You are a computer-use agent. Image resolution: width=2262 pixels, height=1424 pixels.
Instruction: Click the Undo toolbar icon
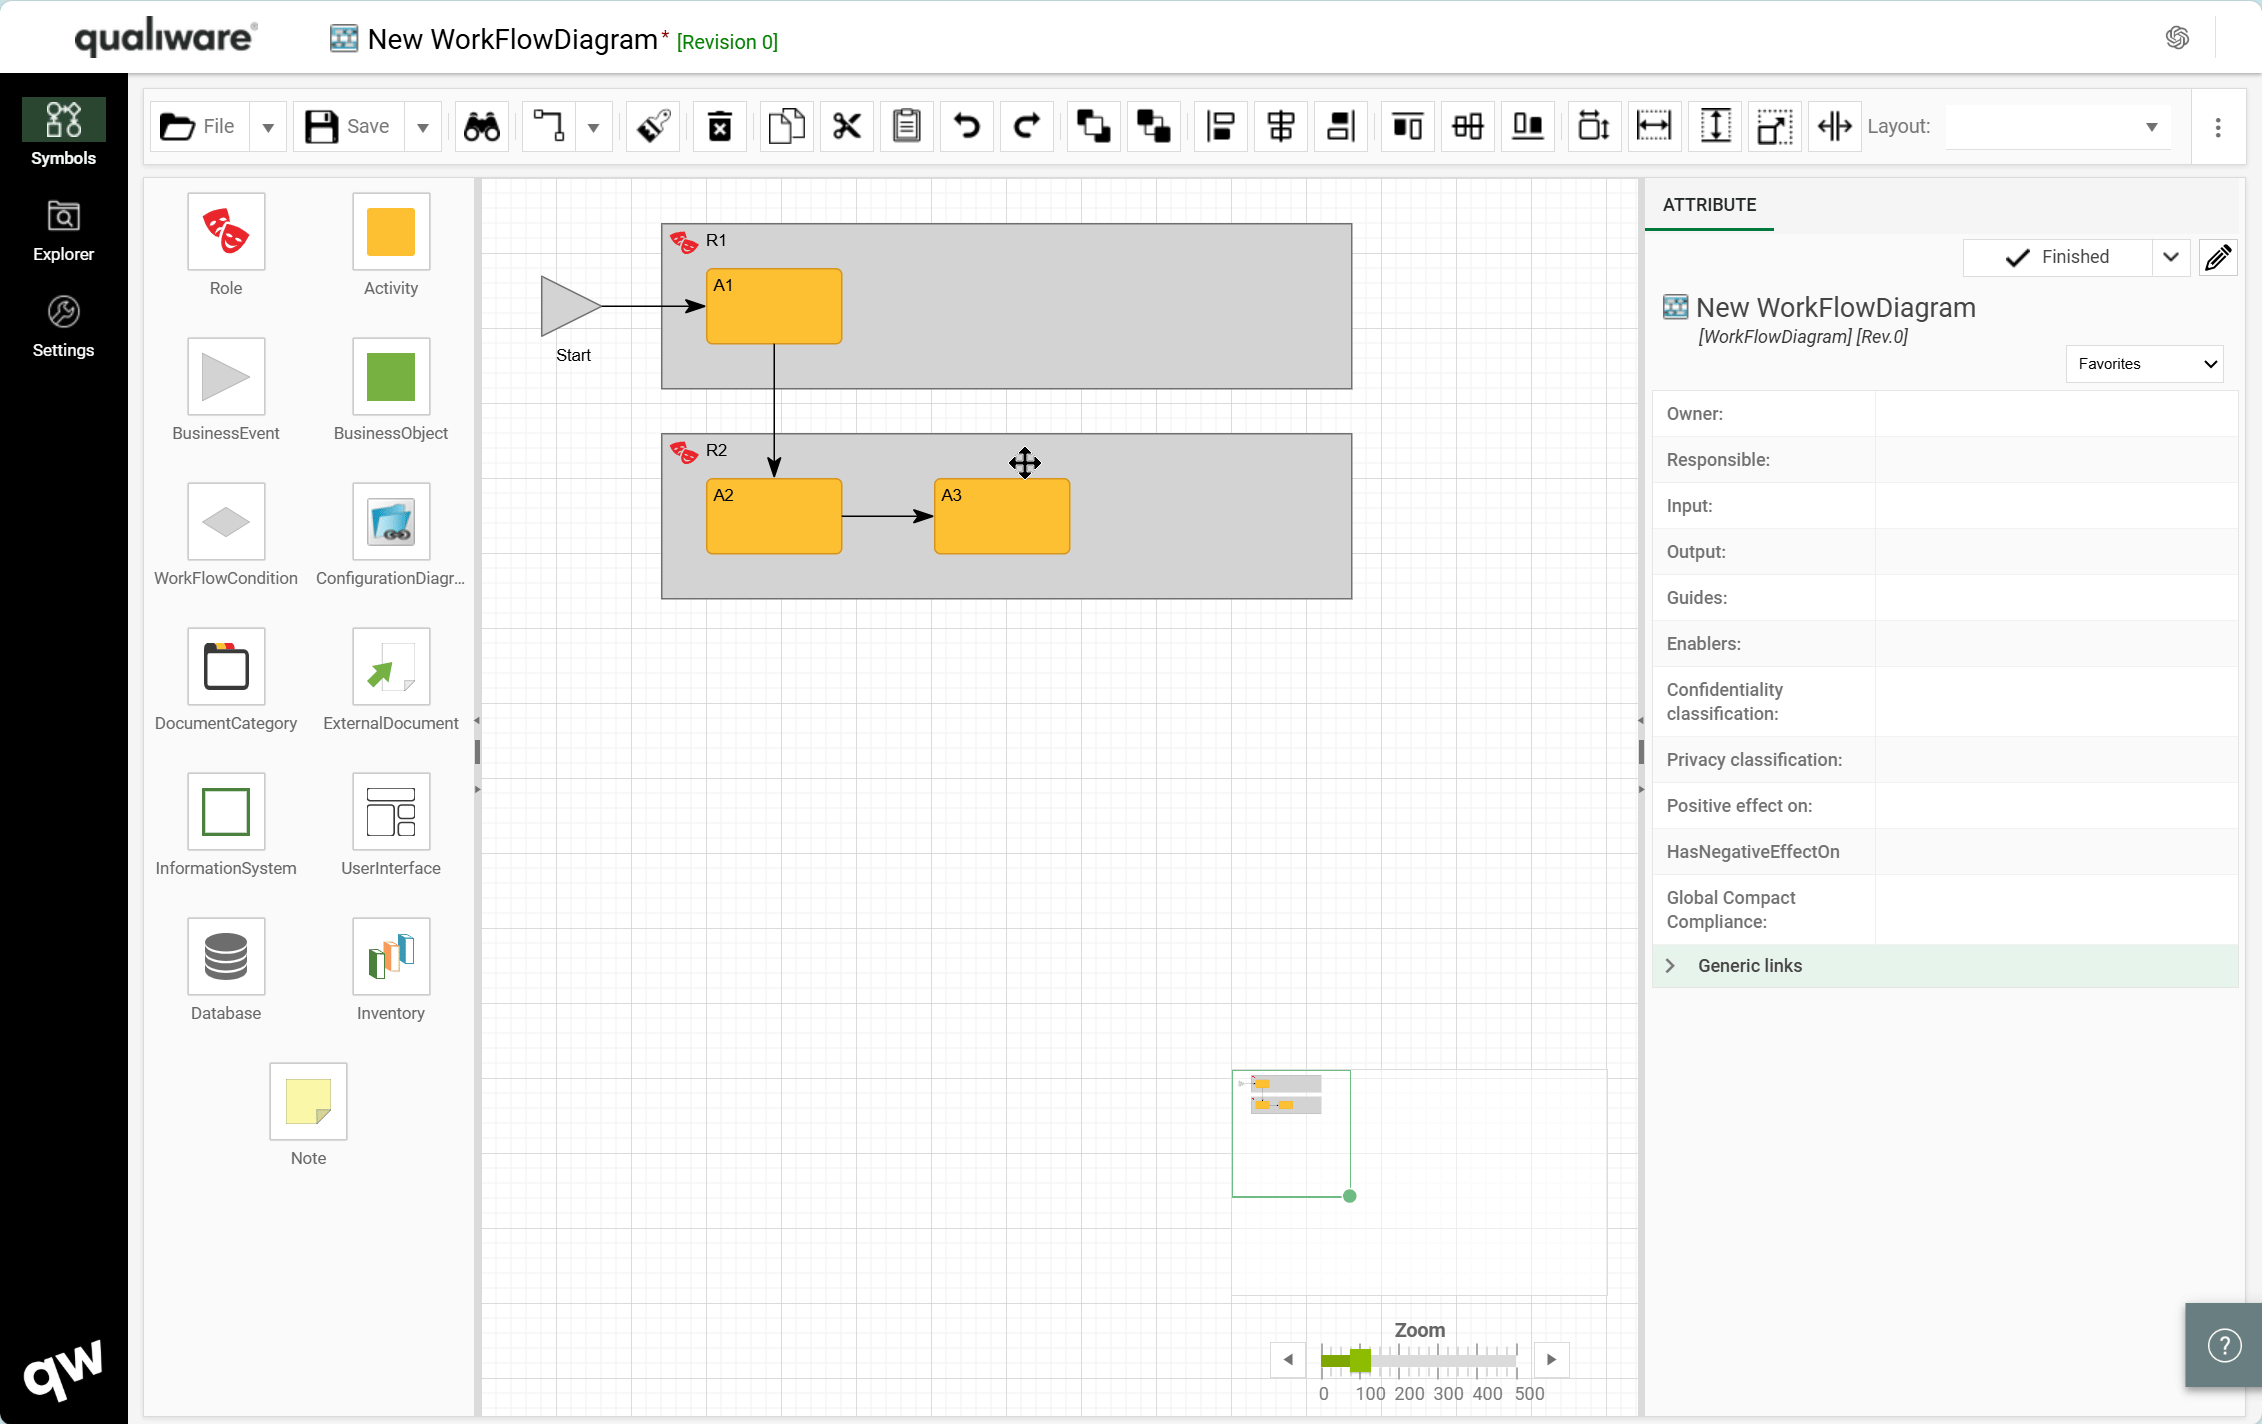965,126
